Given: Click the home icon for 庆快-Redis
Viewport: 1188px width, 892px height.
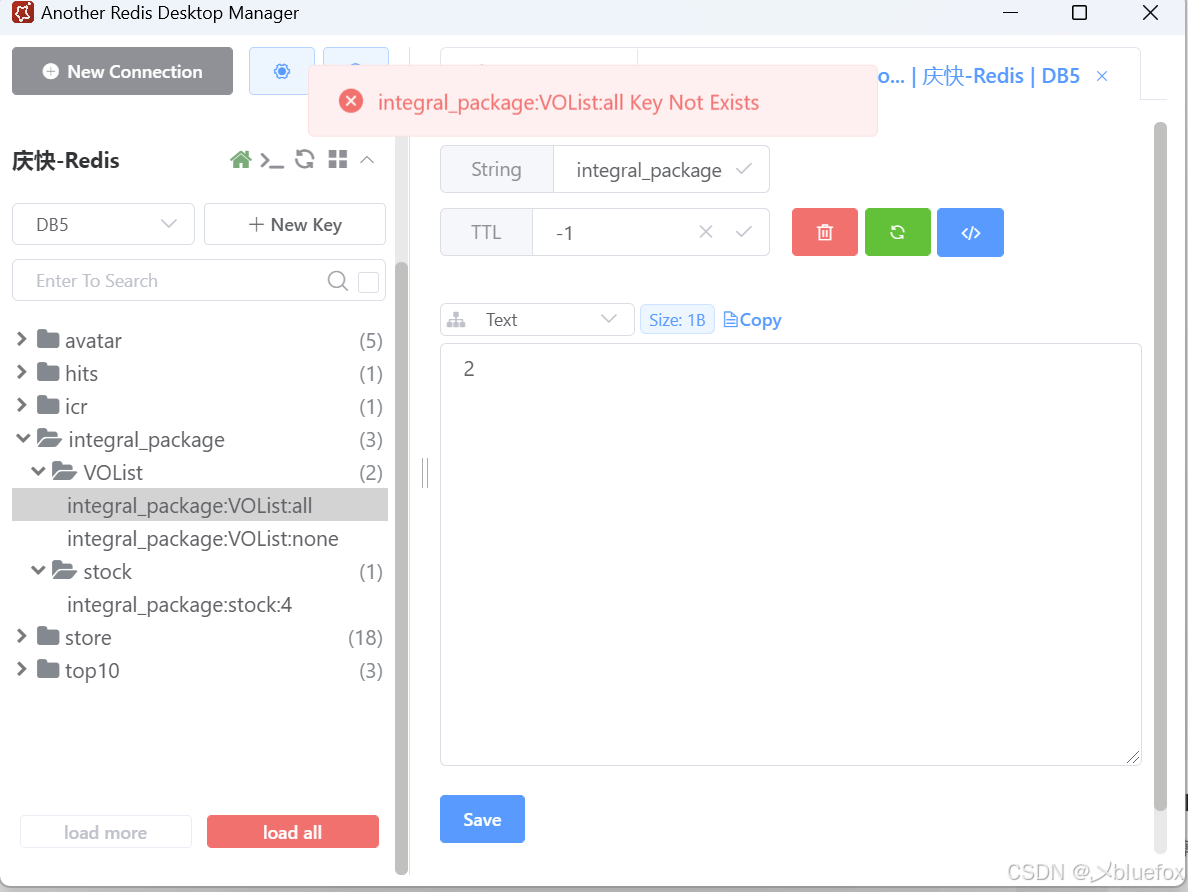Looking at the screenshot, I should tap(241, 160).
